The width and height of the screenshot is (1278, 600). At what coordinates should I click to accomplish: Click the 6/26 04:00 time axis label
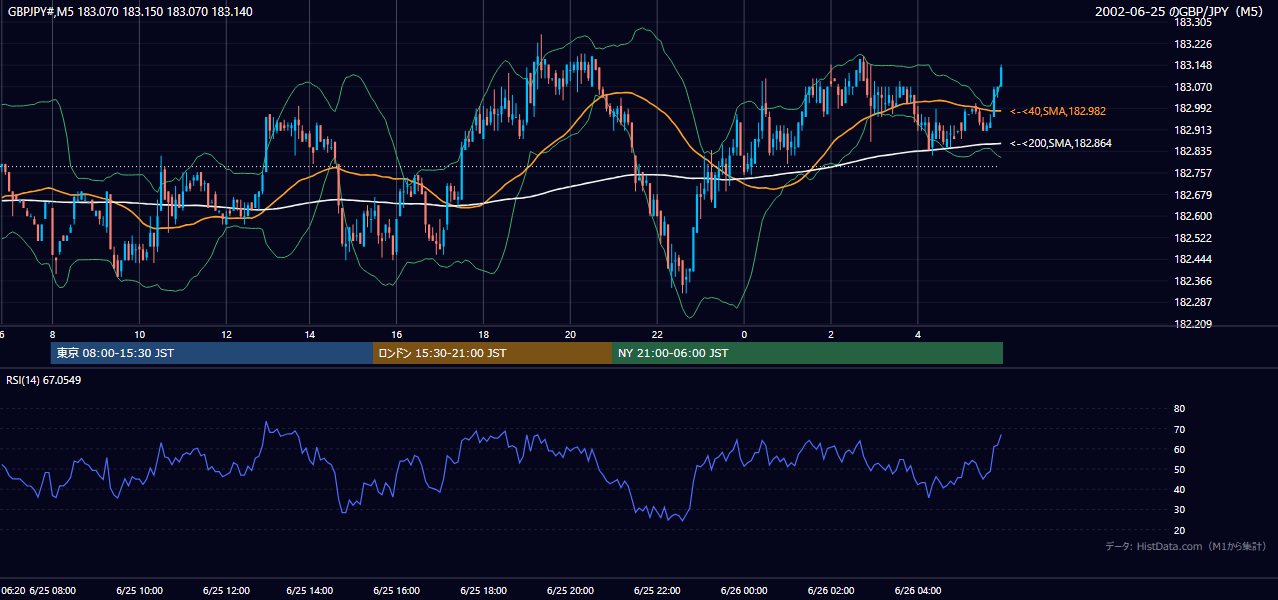pos(918,590)
